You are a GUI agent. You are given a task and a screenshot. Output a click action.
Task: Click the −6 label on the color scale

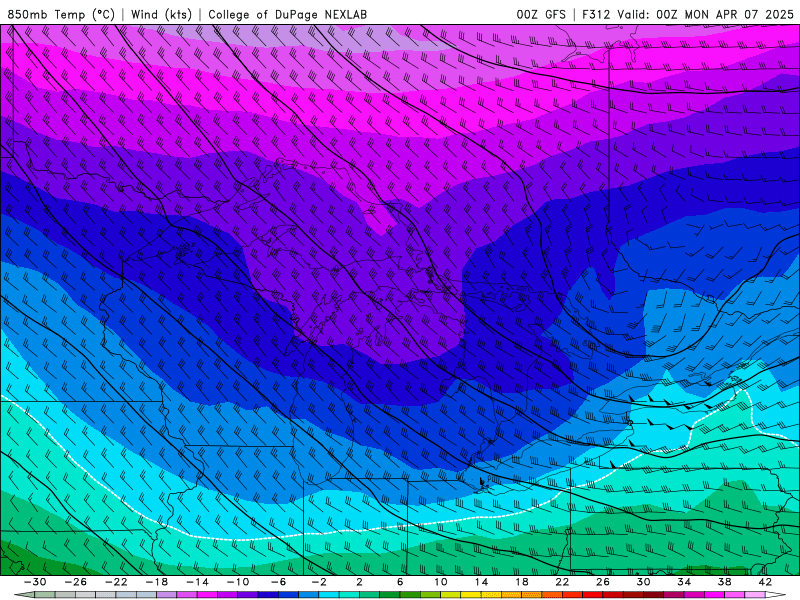point(279,582)
